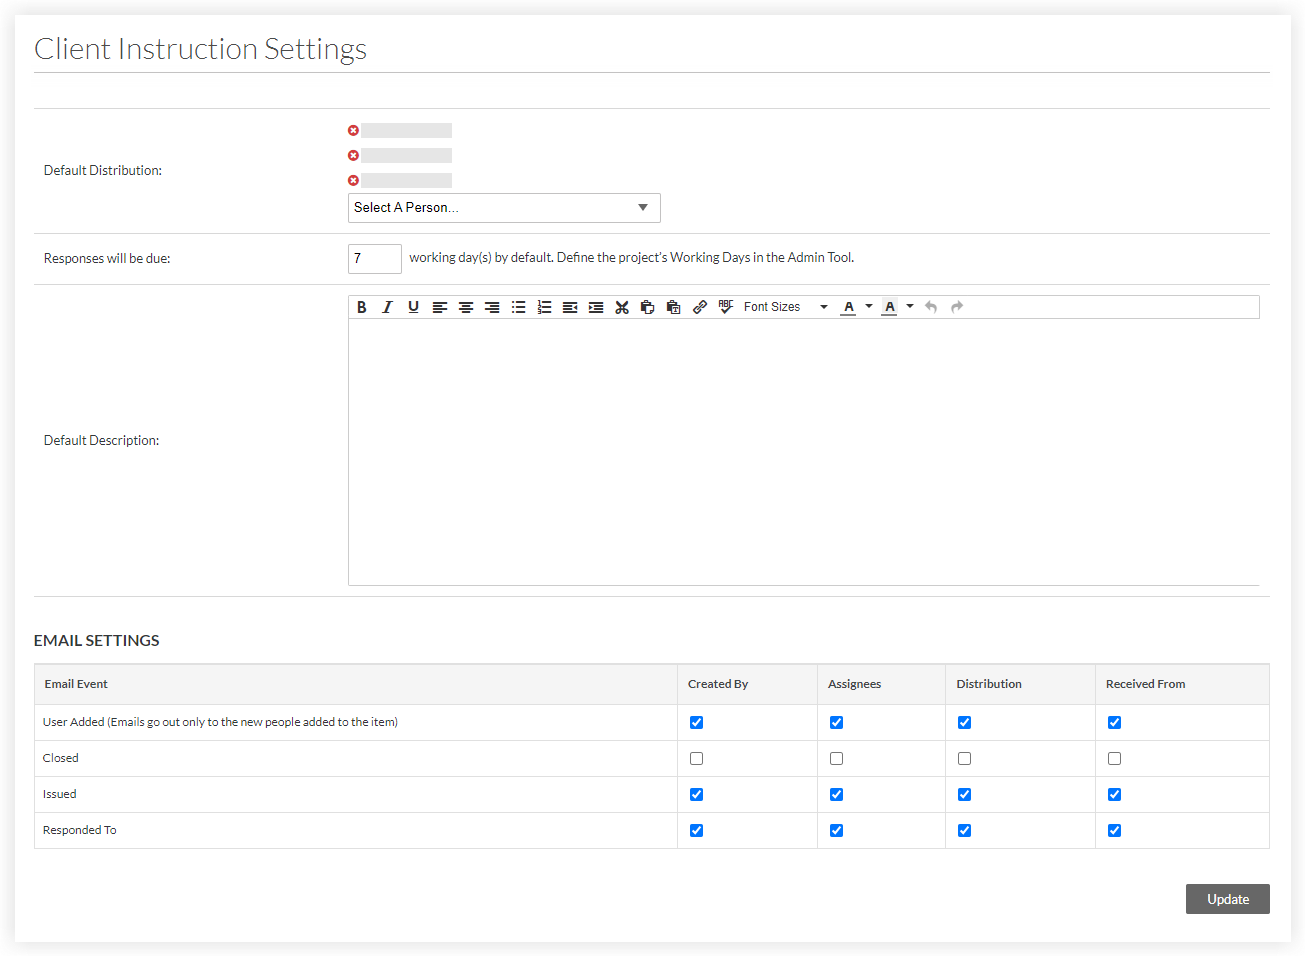Image resolution: width=1306 pixels, height=957 pixels.
Task: Cut text using the scissors icon
Action: click(622, 307)
